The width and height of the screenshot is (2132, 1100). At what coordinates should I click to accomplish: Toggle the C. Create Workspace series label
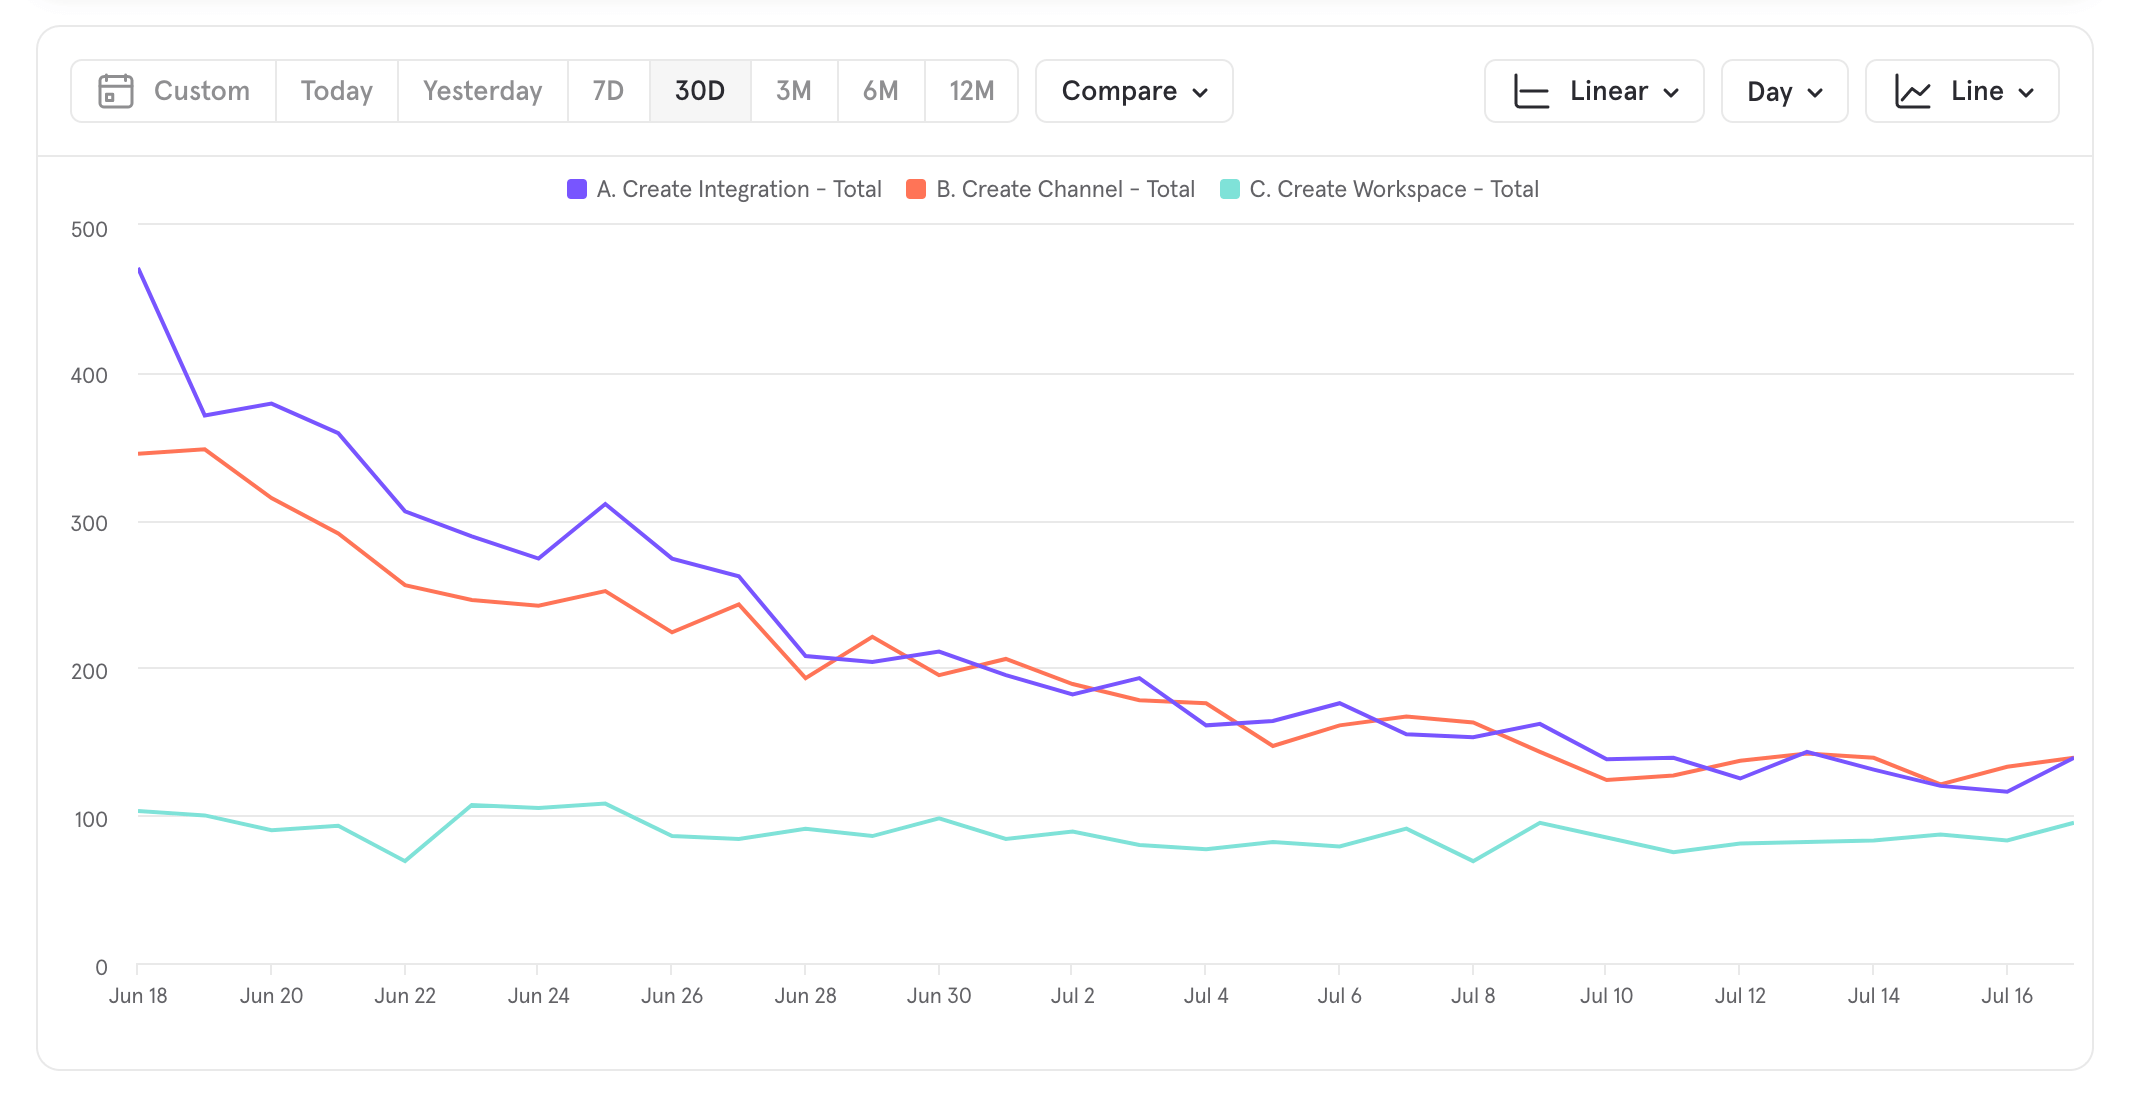(x=1393, y=189)
